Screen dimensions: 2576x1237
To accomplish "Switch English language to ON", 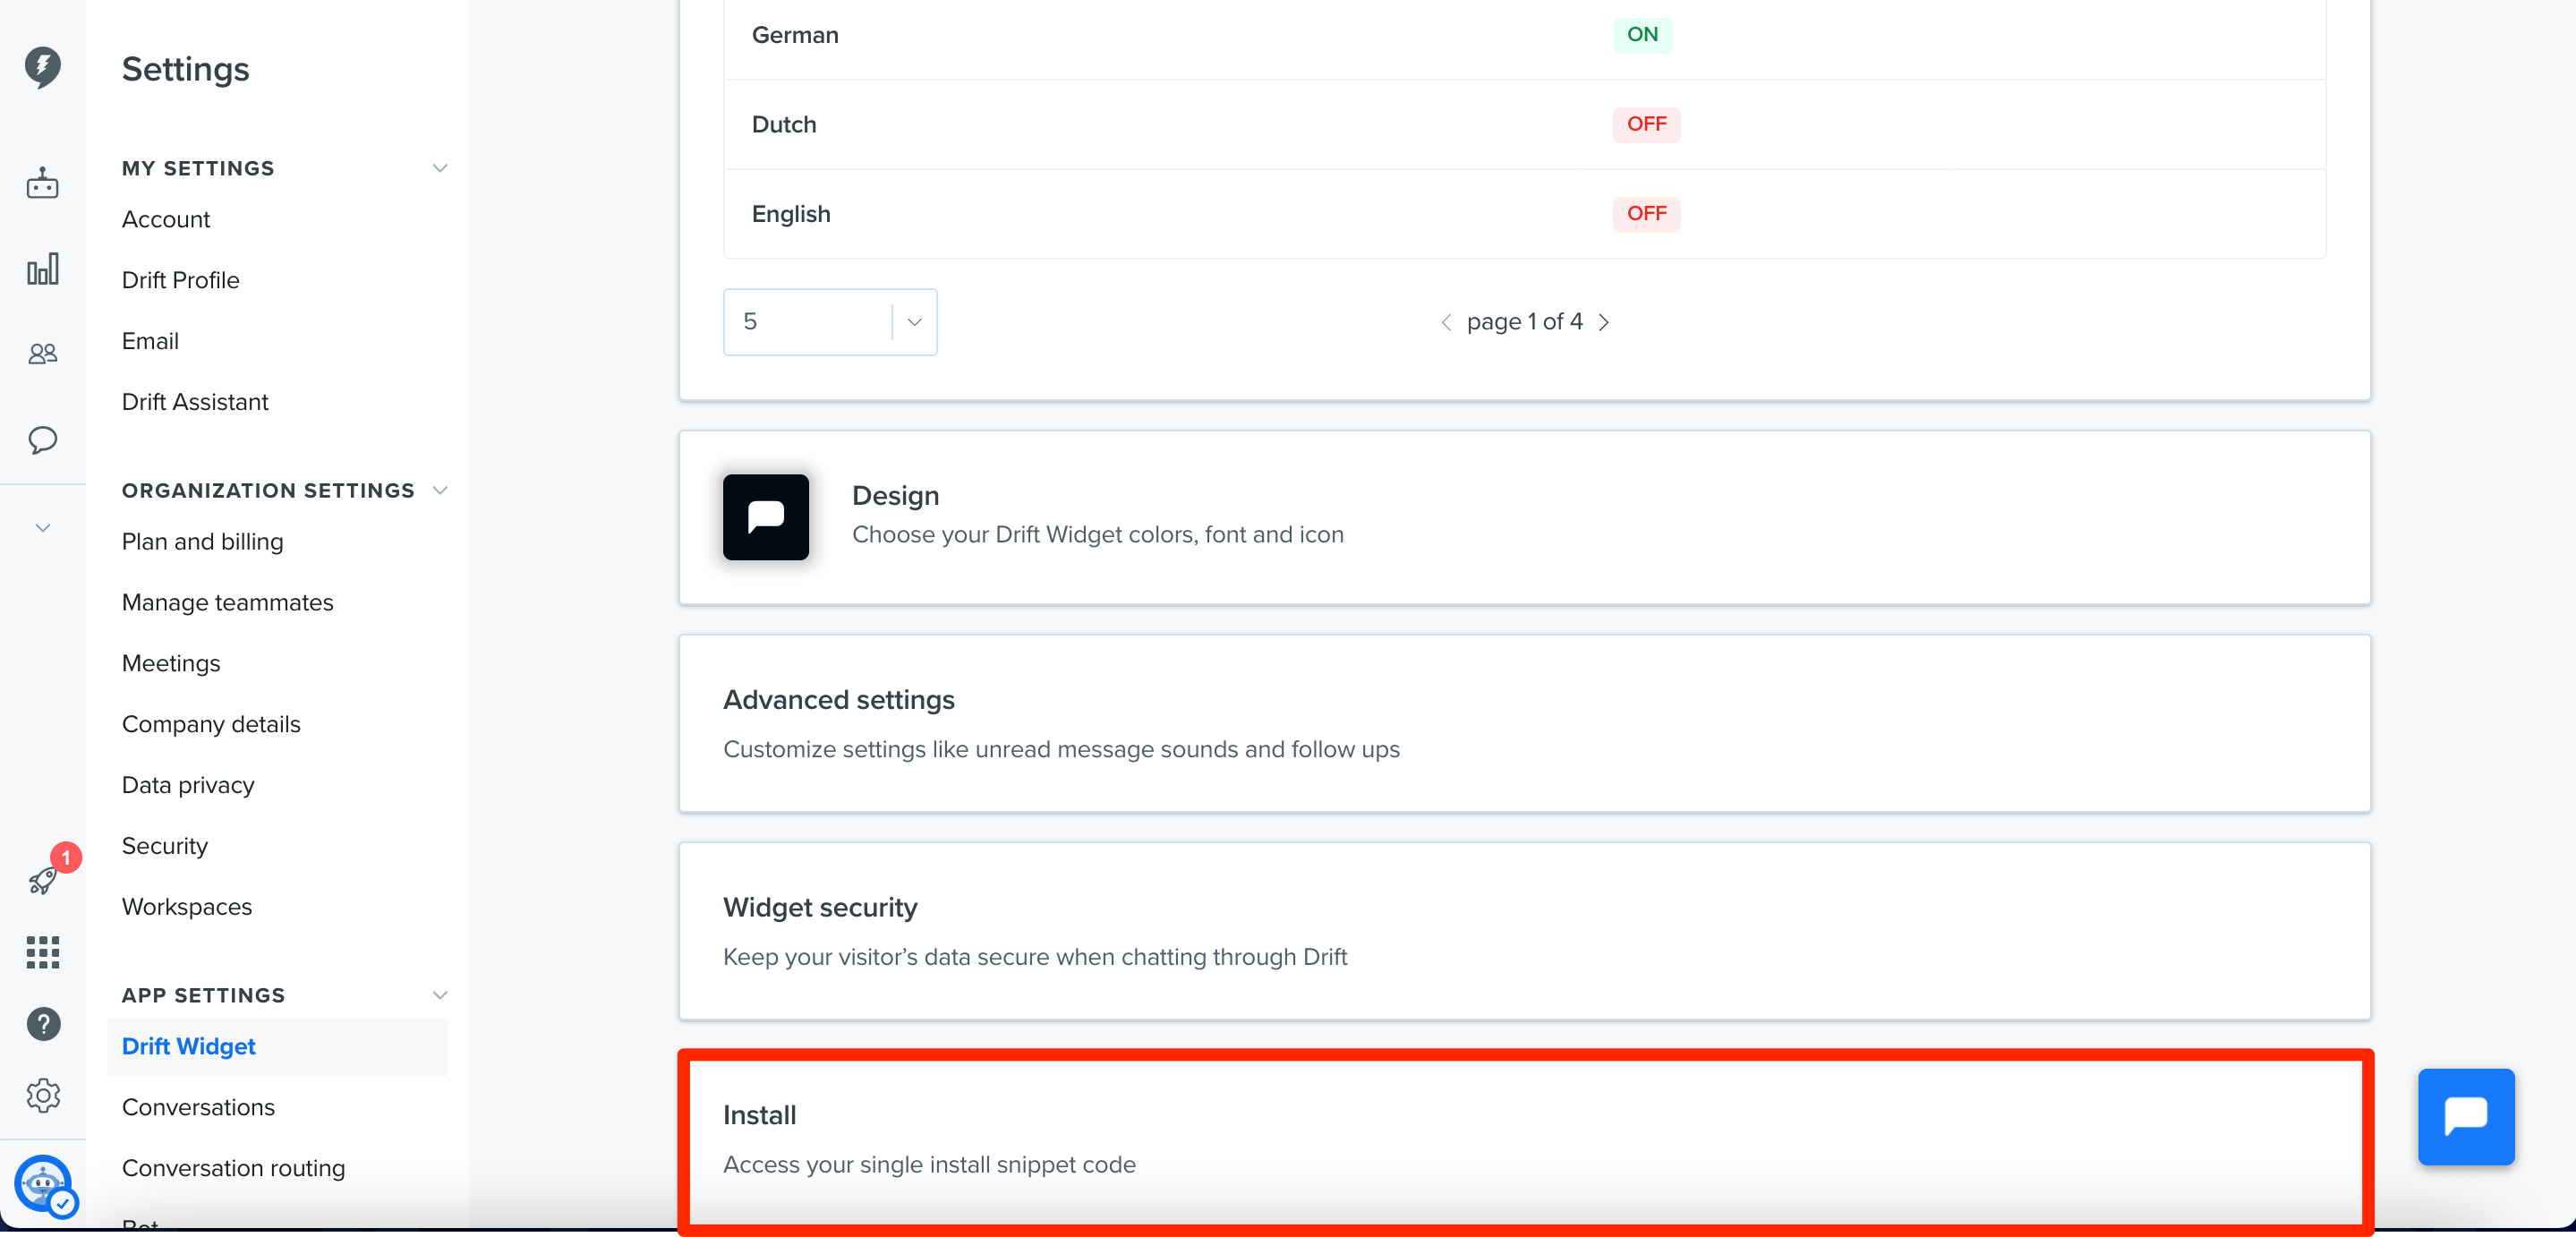I will pyautogui.click(x=1646, y=213).
